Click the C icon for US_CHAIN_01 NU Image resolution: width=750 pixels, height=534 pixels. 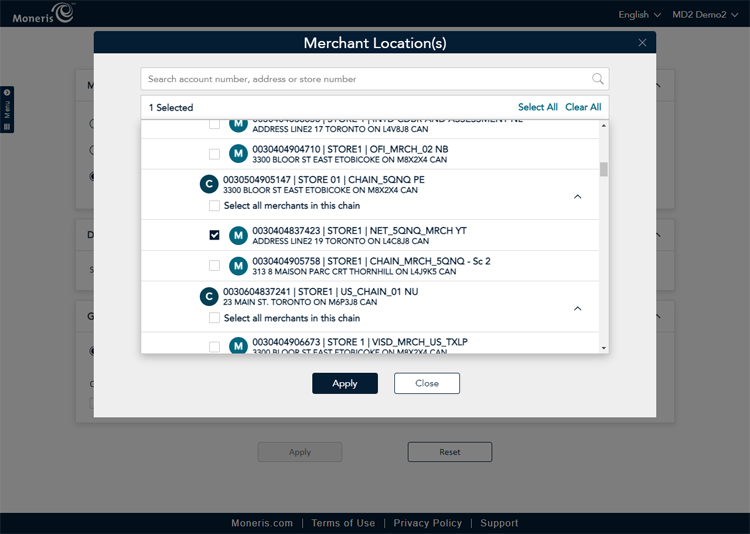coord(209,297)
